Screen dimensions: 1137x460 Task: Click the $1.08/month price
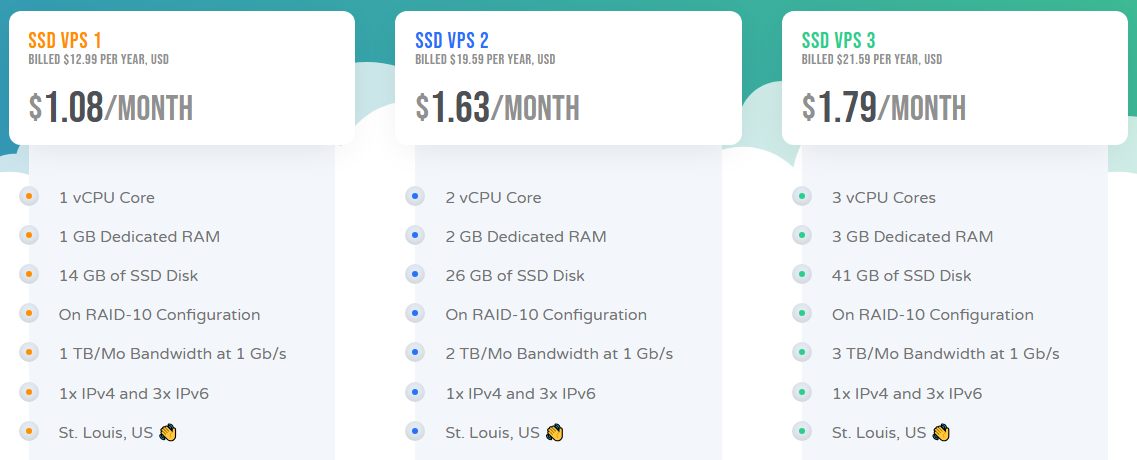pyautogui.click(x=111, y=107)
